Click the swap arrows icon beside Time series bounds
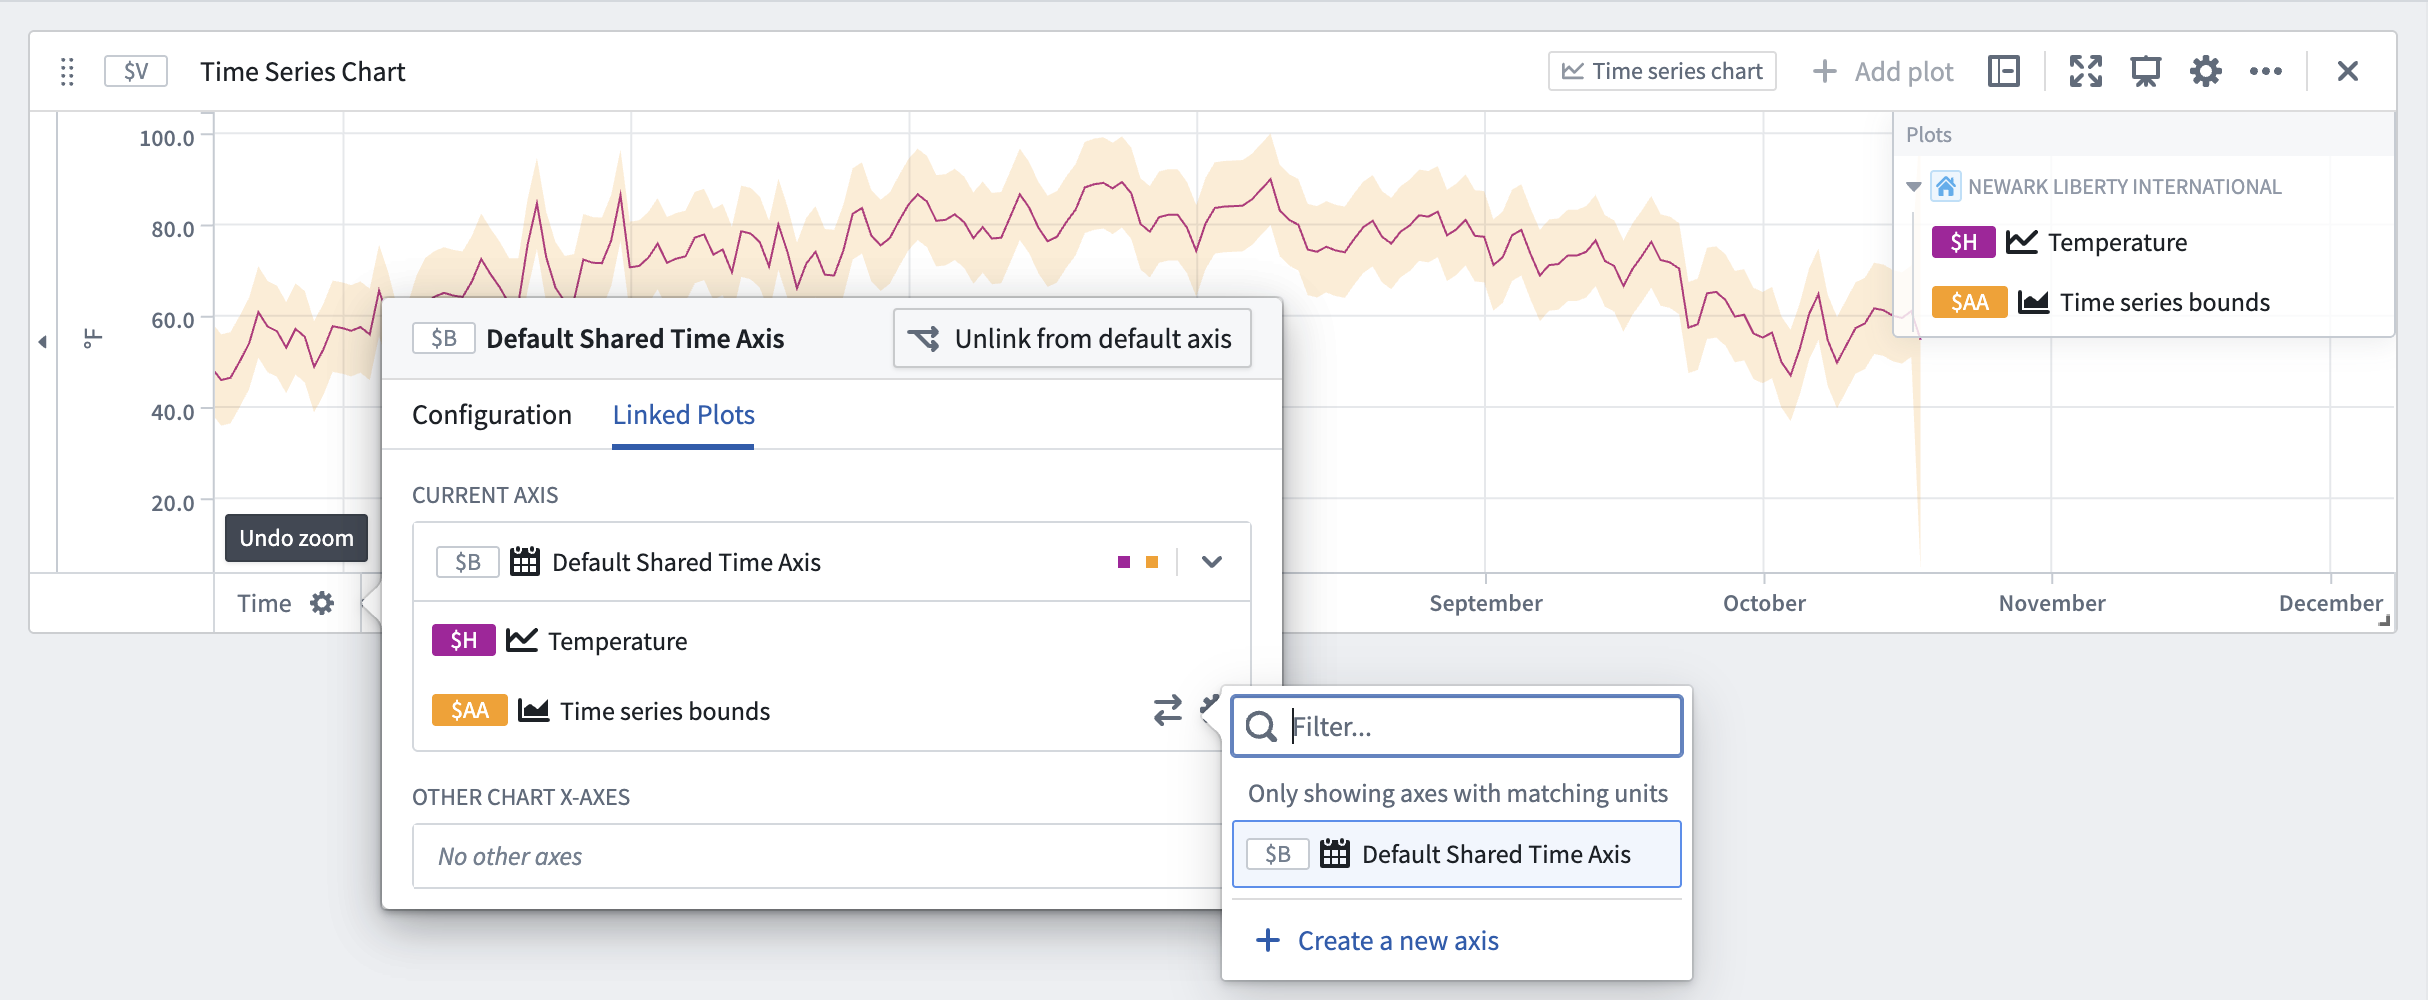This screenshot has width=2428, height=1000. click(x=1167, y=710)
